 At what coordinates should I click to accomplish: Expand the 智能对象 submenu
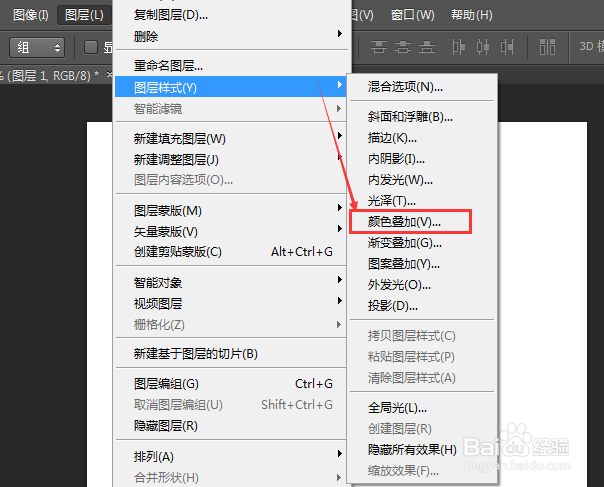coord(231,282)
